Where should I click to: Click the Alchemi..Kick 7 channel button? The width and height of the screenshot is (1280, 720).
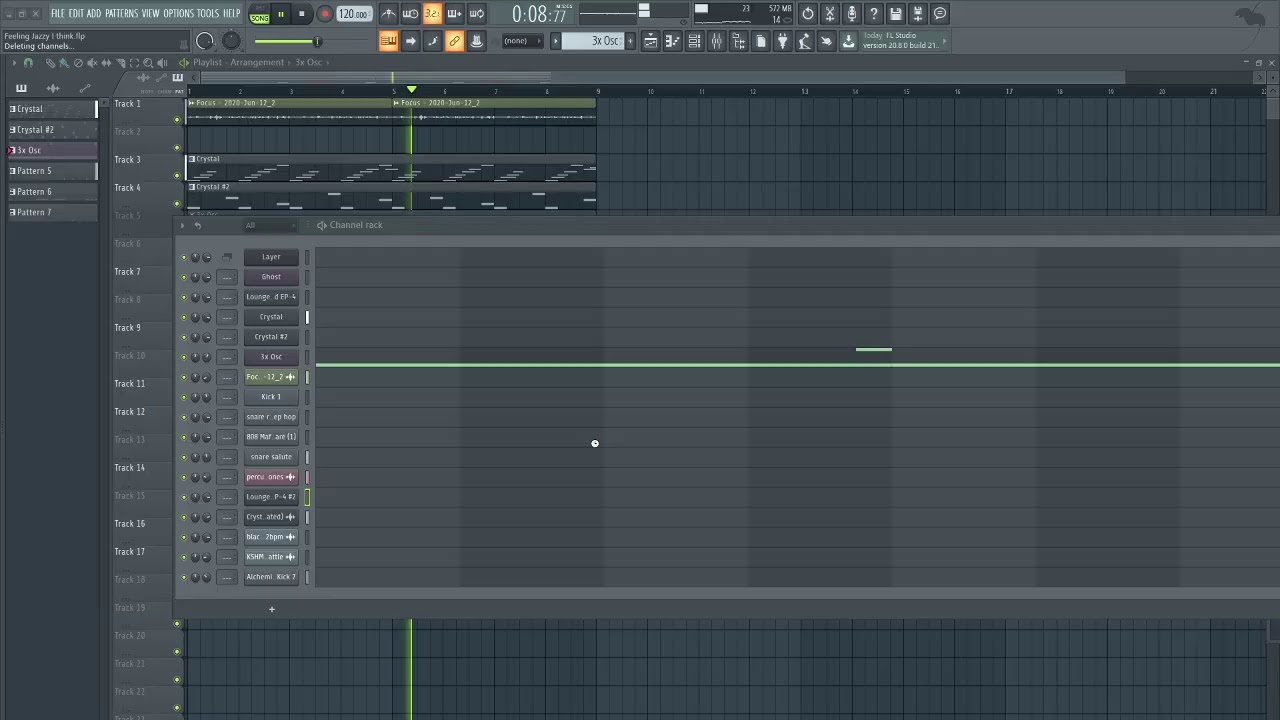point(271,577)
